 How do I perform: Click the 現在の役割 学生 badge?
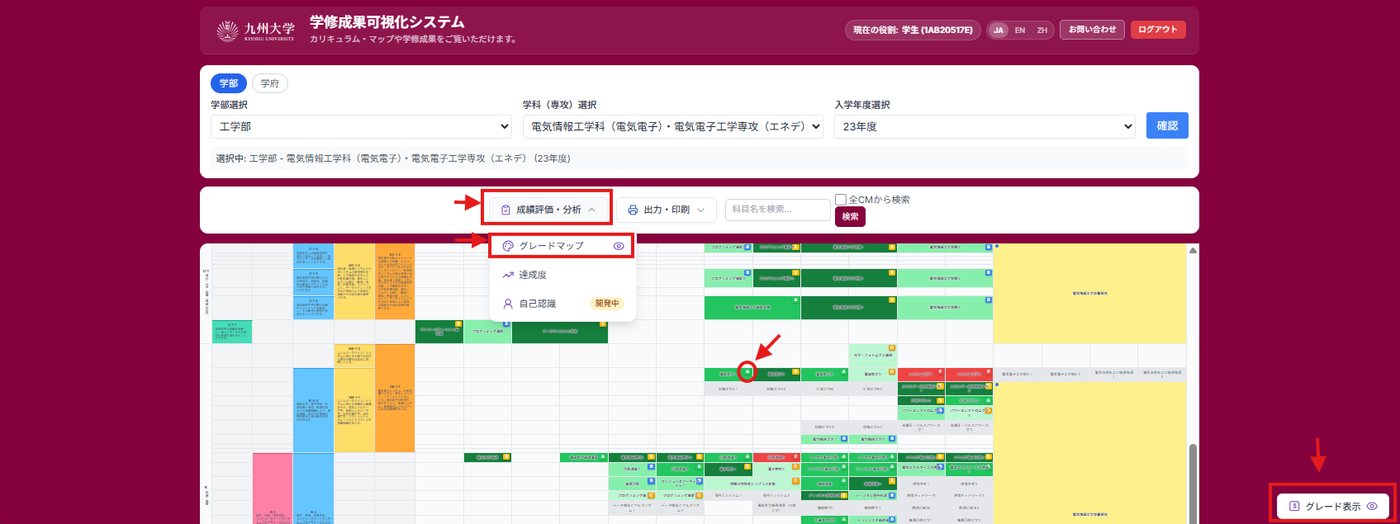(913, 30)
